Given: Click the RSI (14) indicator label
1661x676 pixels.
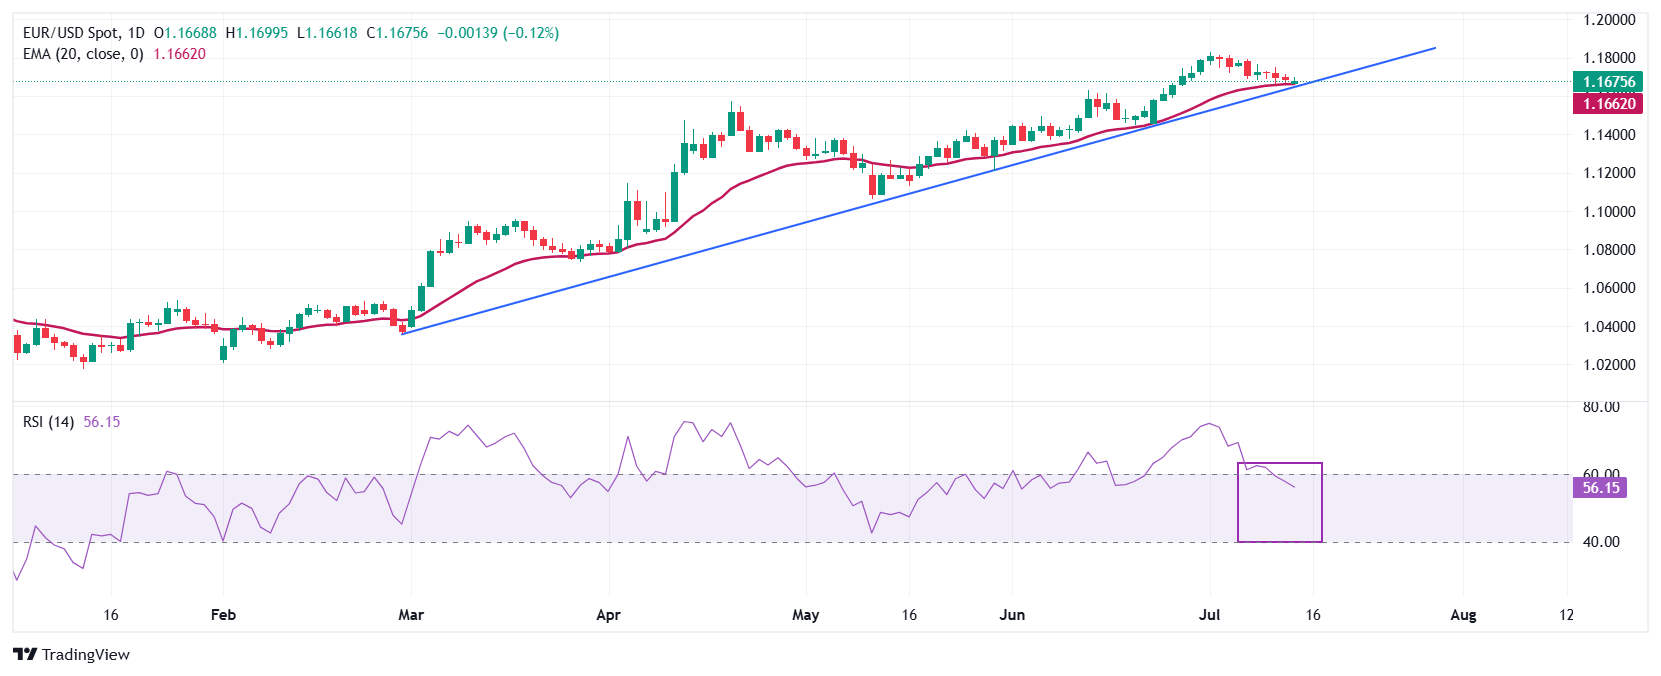Looking at the screenshot, I should click(x=48, y=422).
